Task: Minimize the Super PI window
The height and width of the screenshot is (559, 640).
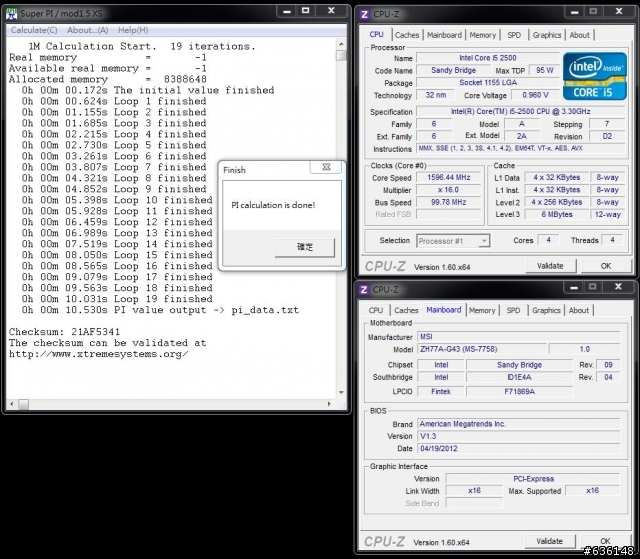Action: pos(287,11)
